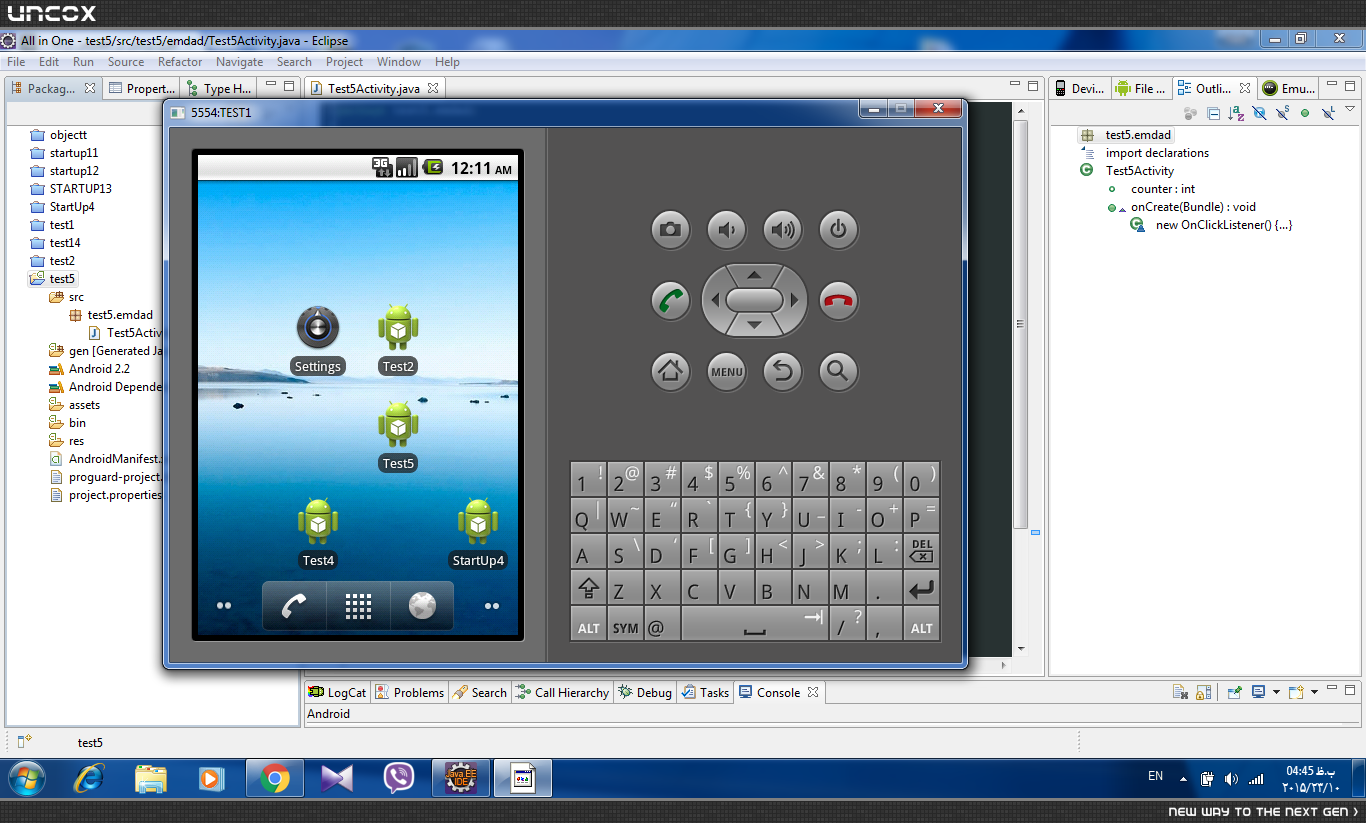Open the Open Console dropdown arrow
This screenshot has height=823, width=1366.
[x=1314, y=692]
